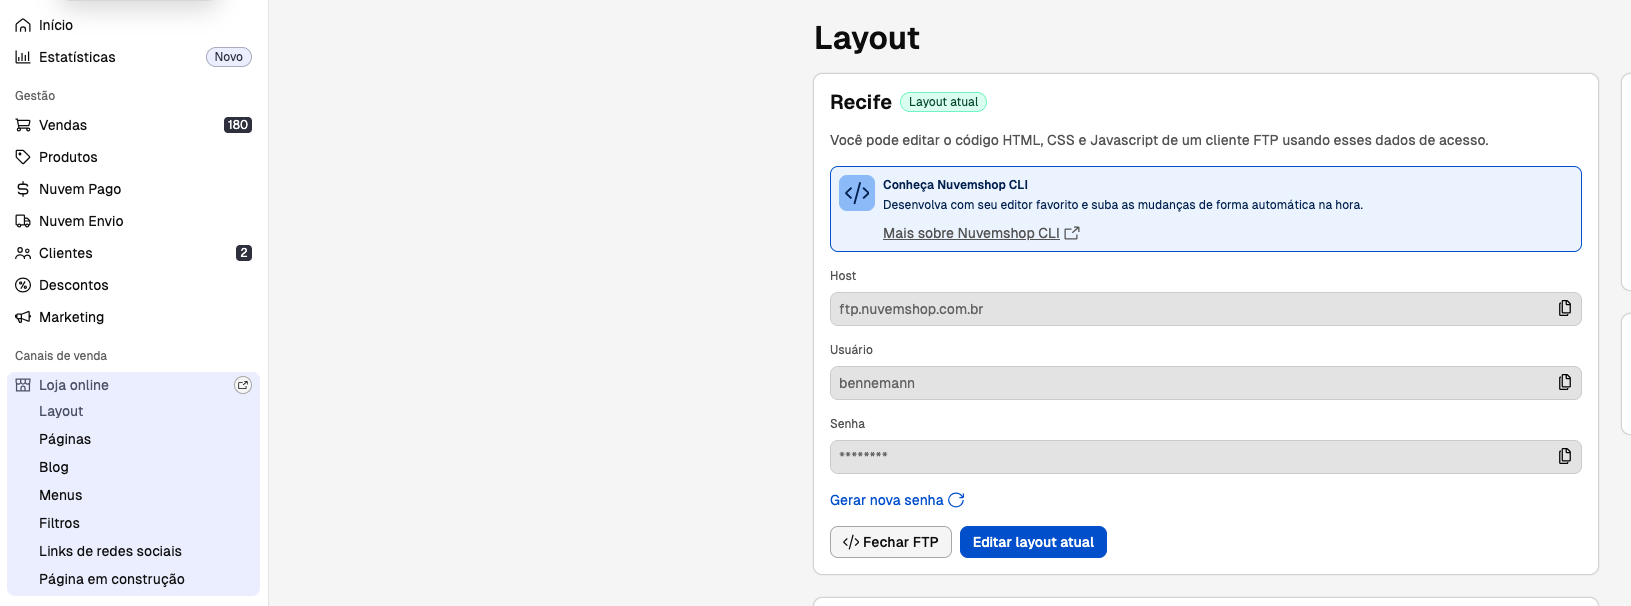This screenshot has width=1631, height=606.
Task: Copy the Senha field value
Action: pyautogui.click(x=1565, y=456)
